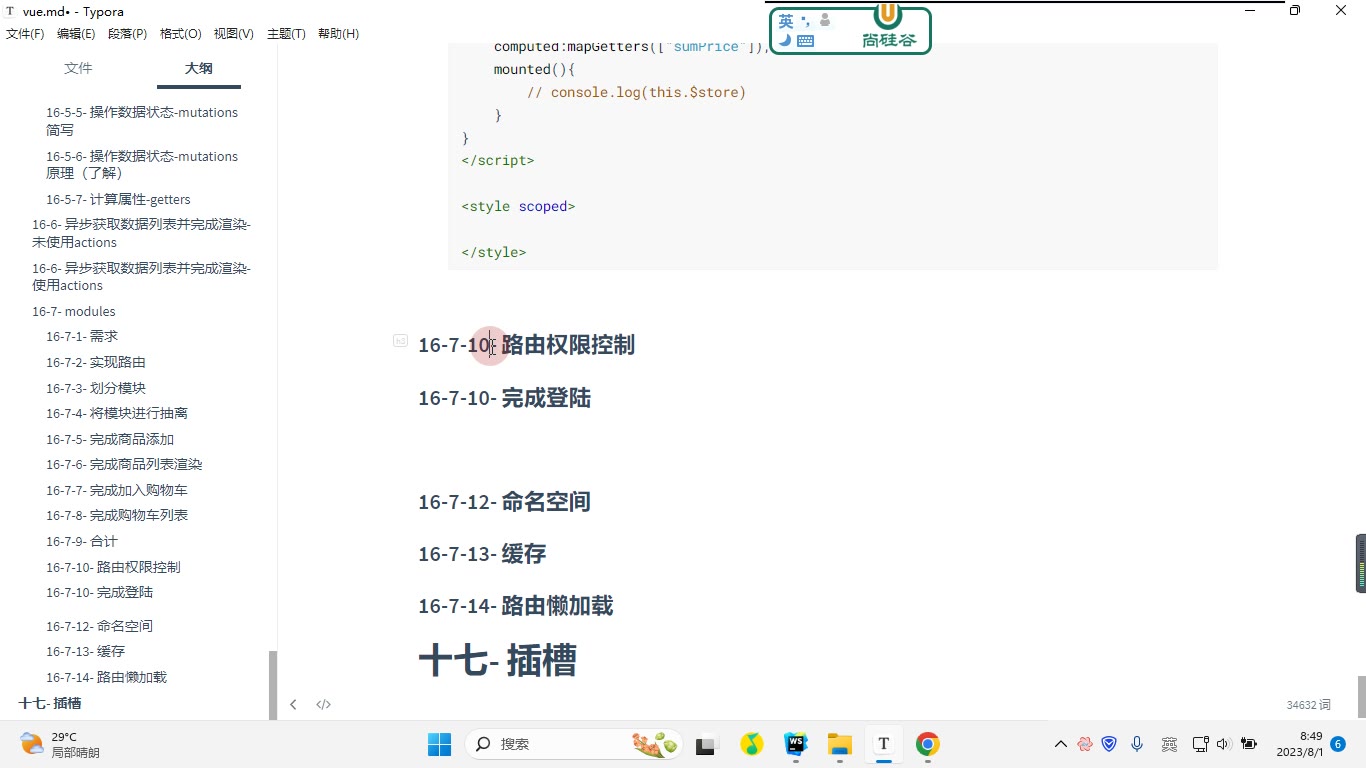The height and width of the screenshot is (768, 1366).
Task: Click the blue shield security tray icon
Action: pyautogui.click(x=1109, y=744)
